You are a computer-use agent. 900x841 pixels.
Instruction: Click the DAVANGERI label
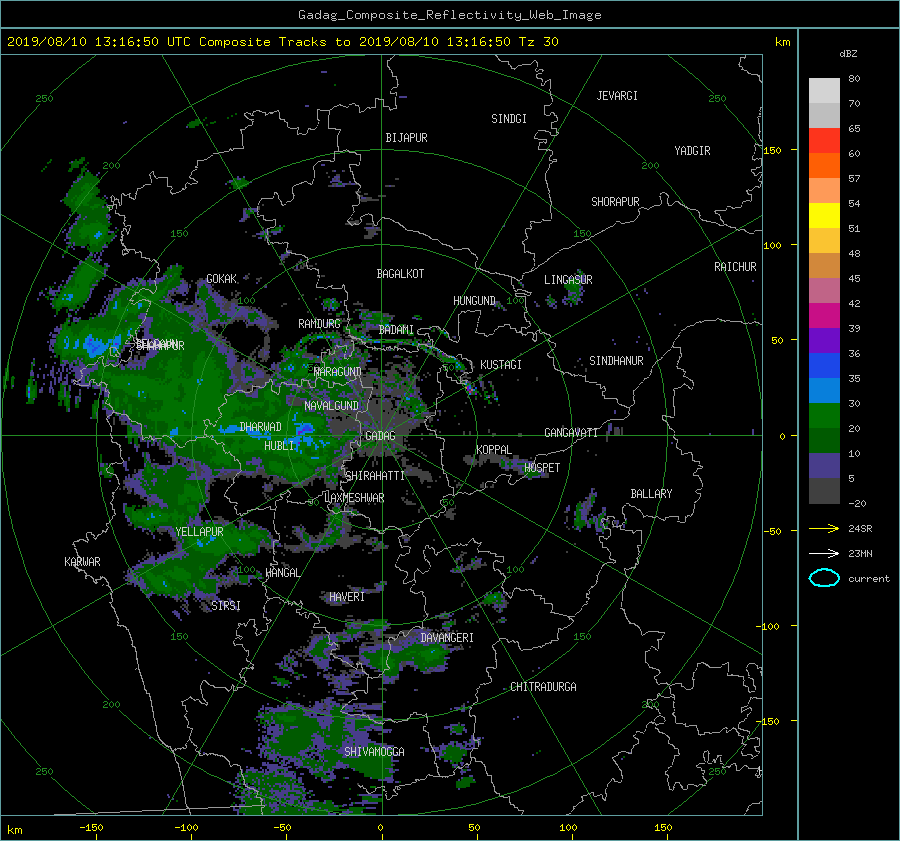click(447, 638)
